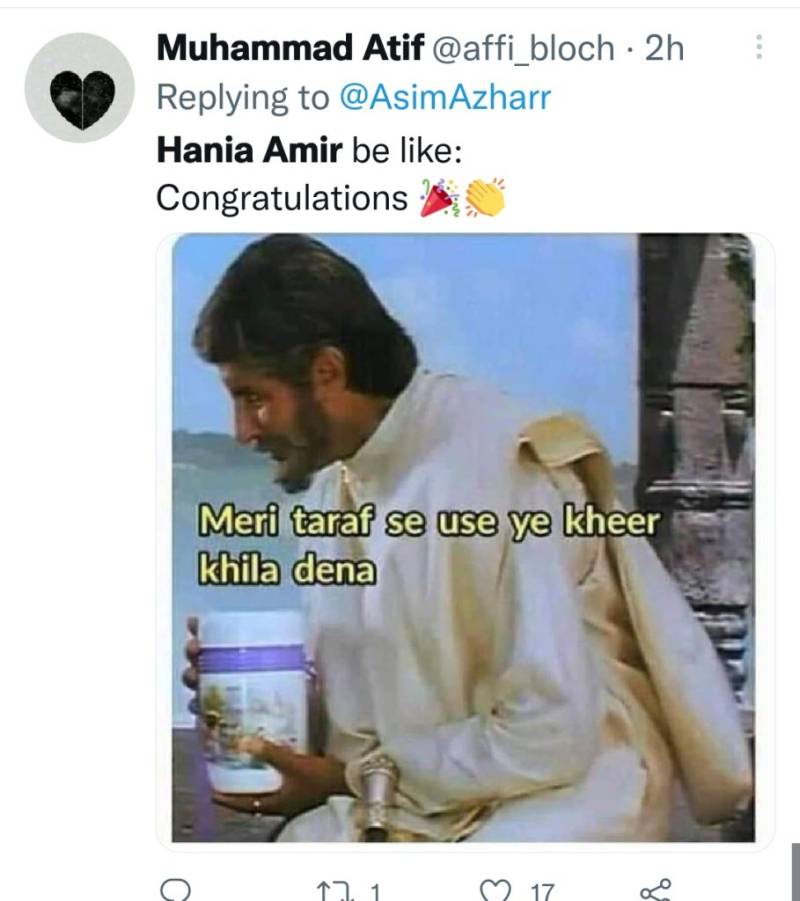The image size is (800, 901).
Task: Open the @affi_bloch handle
Action: pyautogui.click(x=522, y=48)
